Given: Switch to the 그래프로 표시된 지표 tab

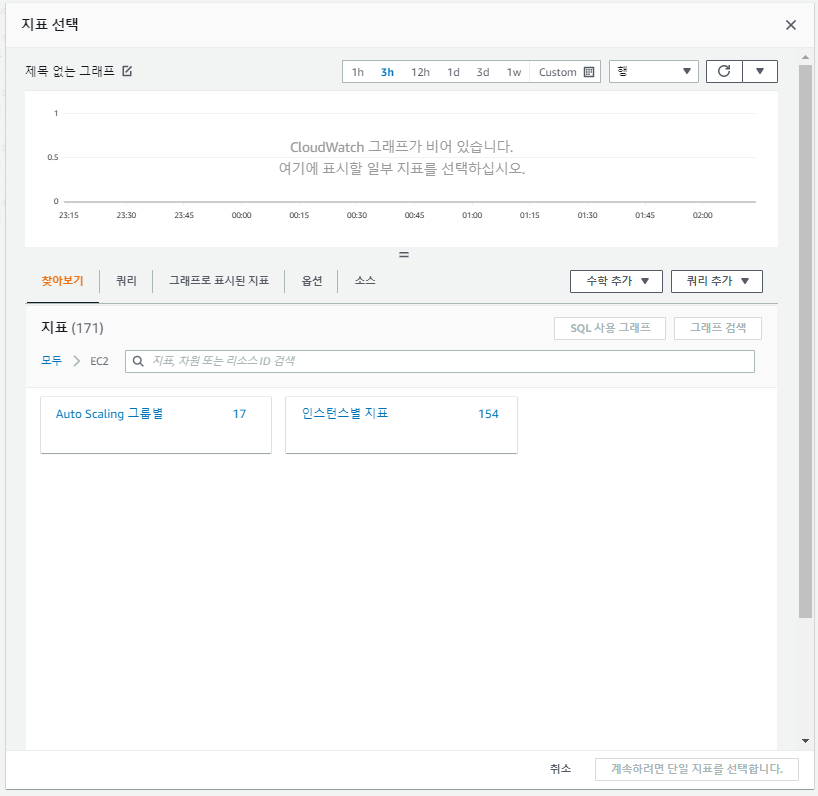Looking at the screenshot, I should click(219, 281).
